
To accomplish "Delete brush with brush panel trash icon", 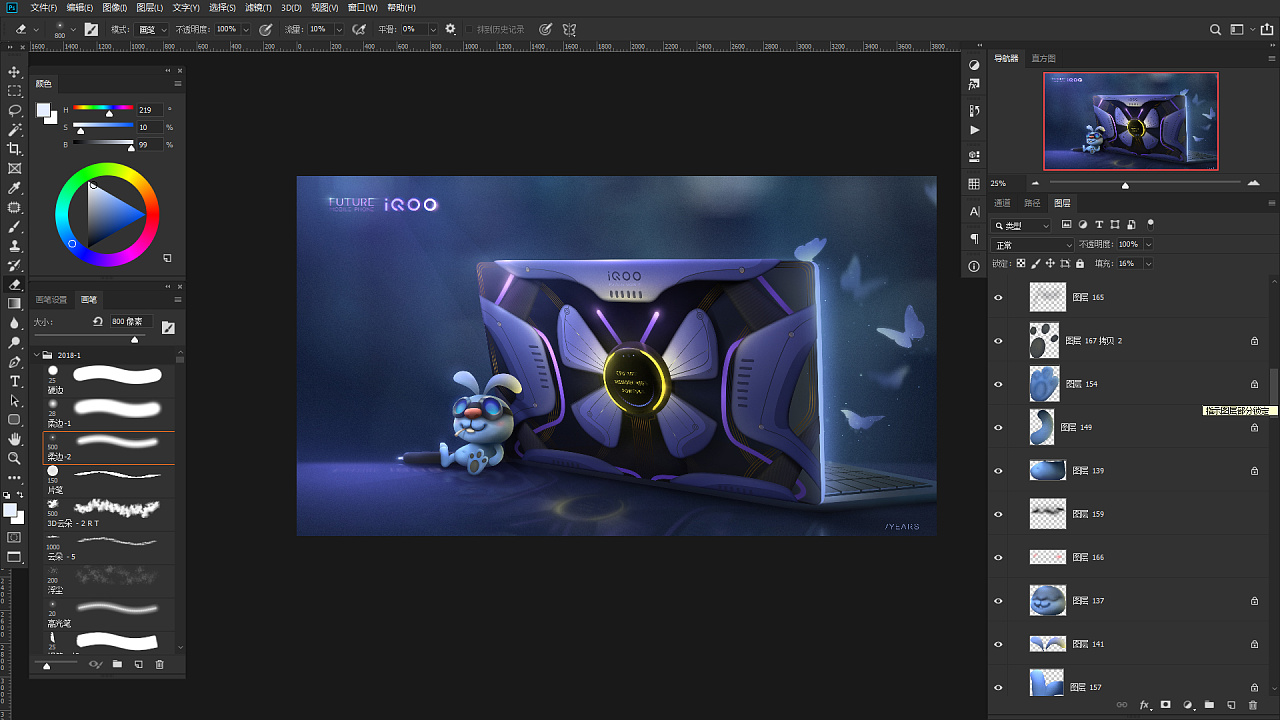I will 159,664.
